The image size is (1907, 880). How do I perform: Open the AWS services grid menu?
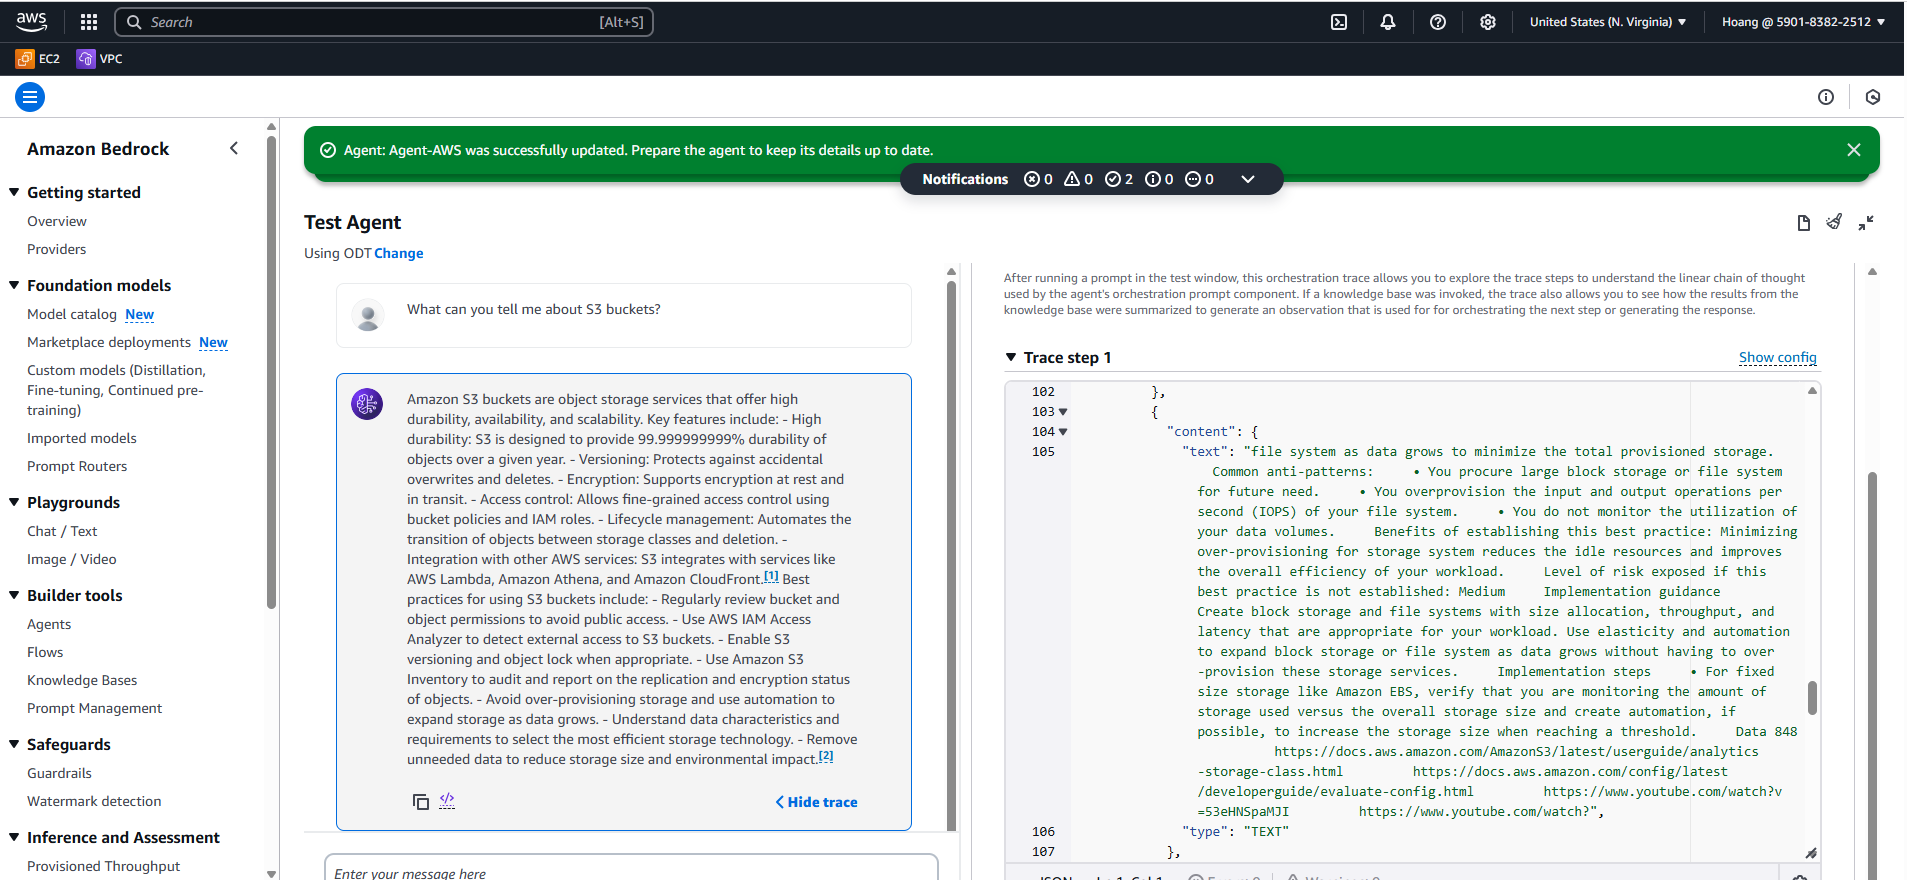[x=89, y=22]
